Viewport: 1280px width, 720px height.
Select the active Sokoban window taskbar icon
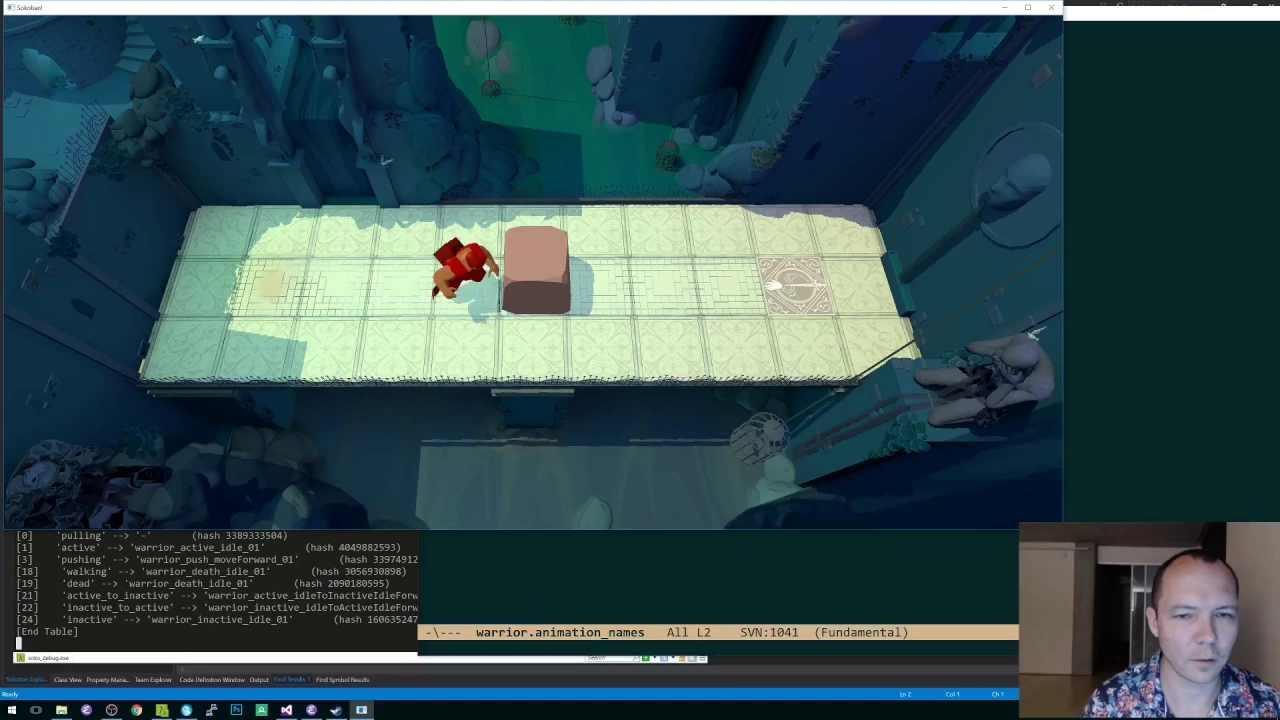coord(361,710)
